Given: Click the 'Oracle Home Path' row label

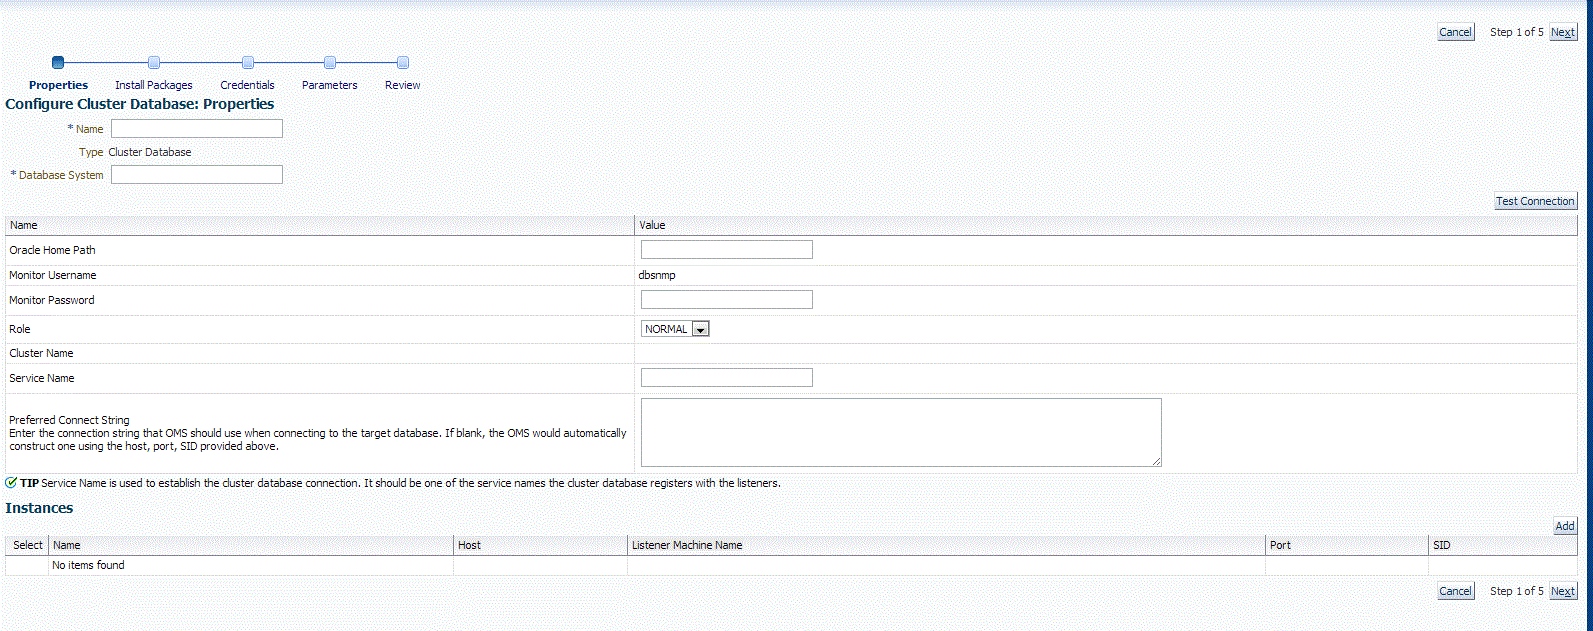Looking at the screenshot, I should point(52,250).
